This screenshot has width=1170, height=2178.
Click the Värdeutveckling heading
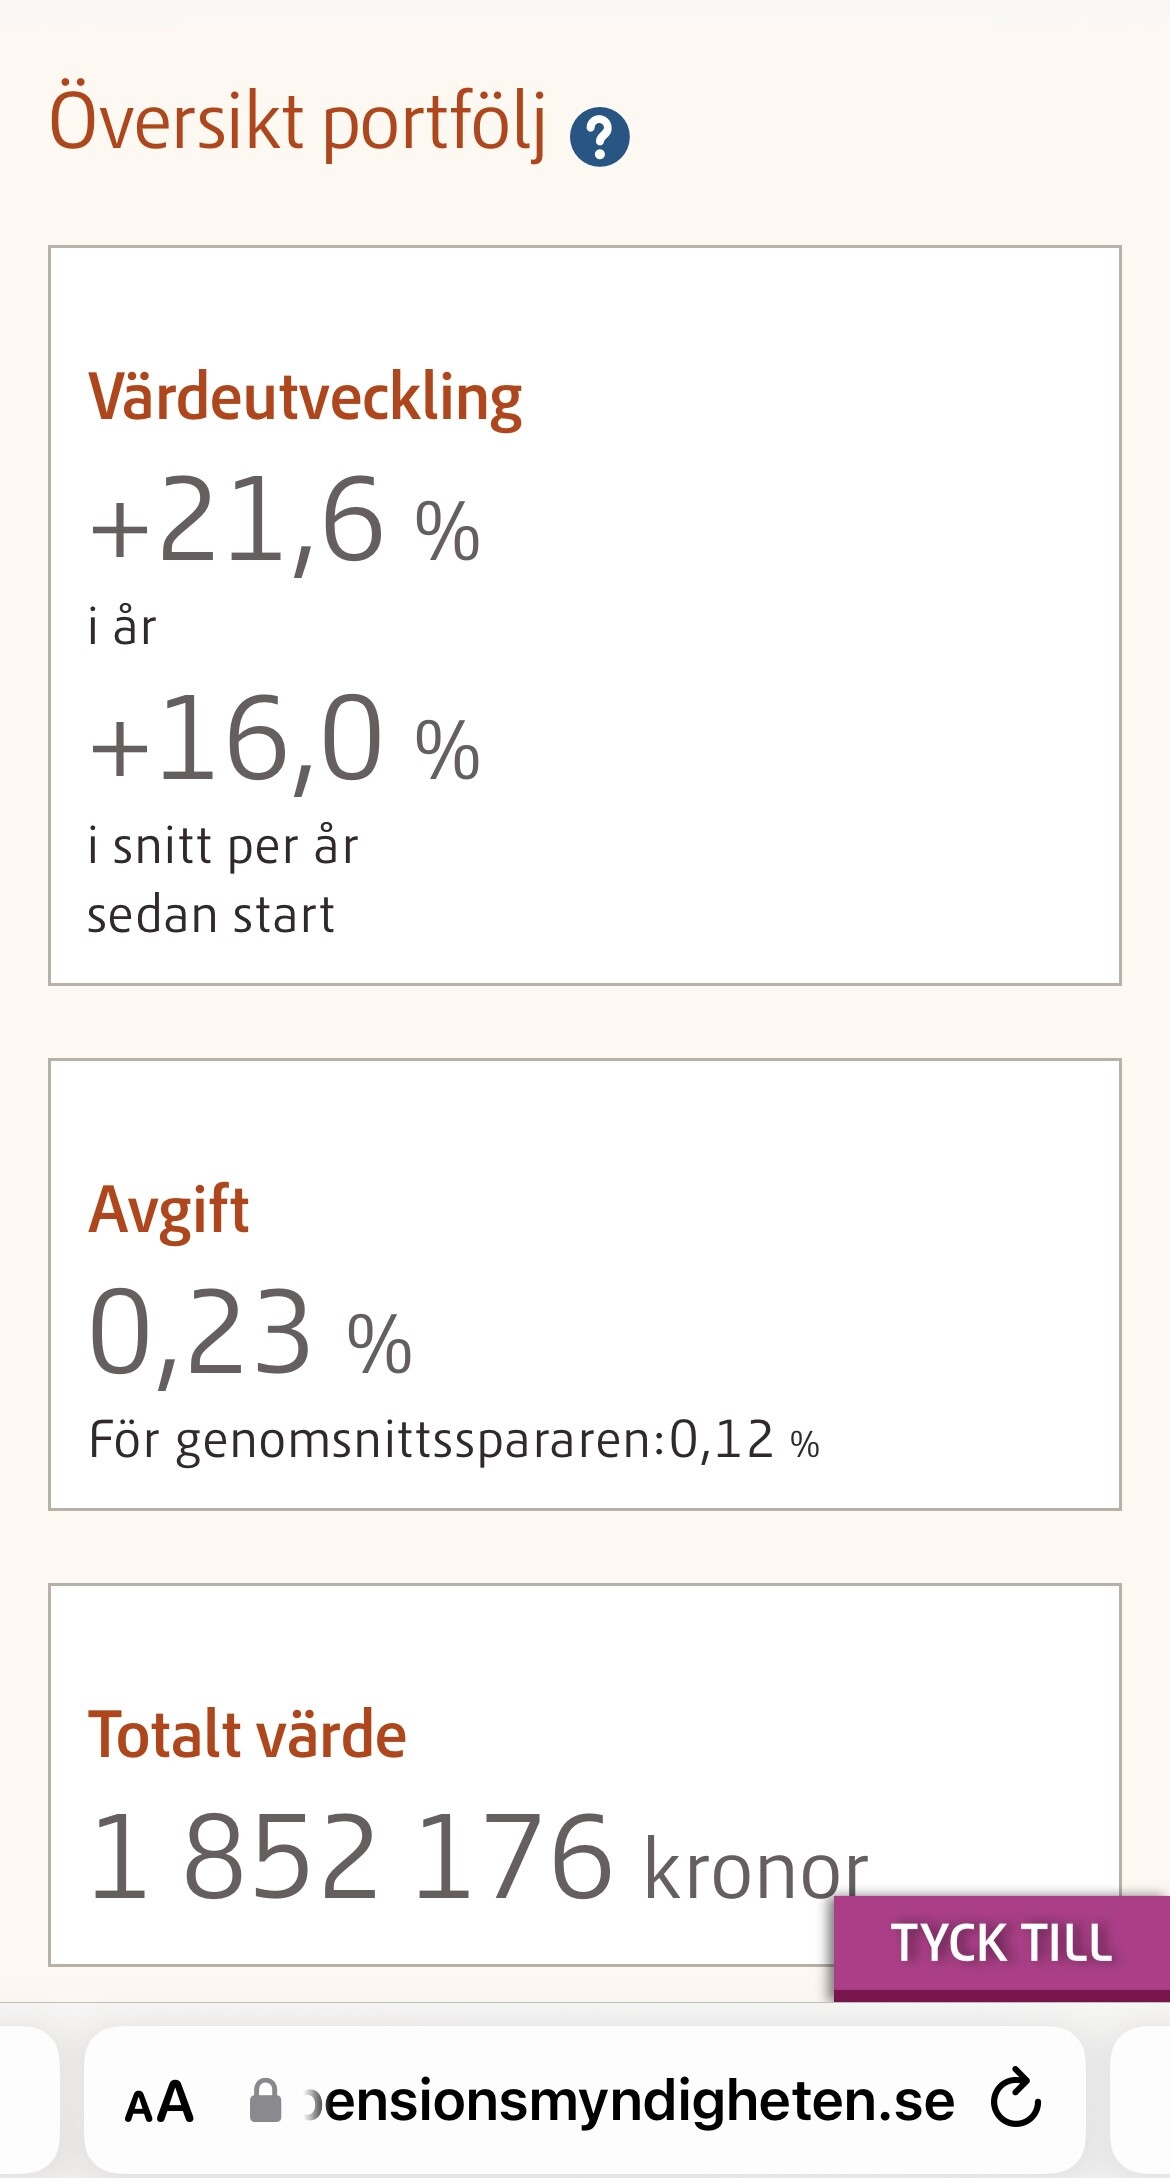[305, 397]
